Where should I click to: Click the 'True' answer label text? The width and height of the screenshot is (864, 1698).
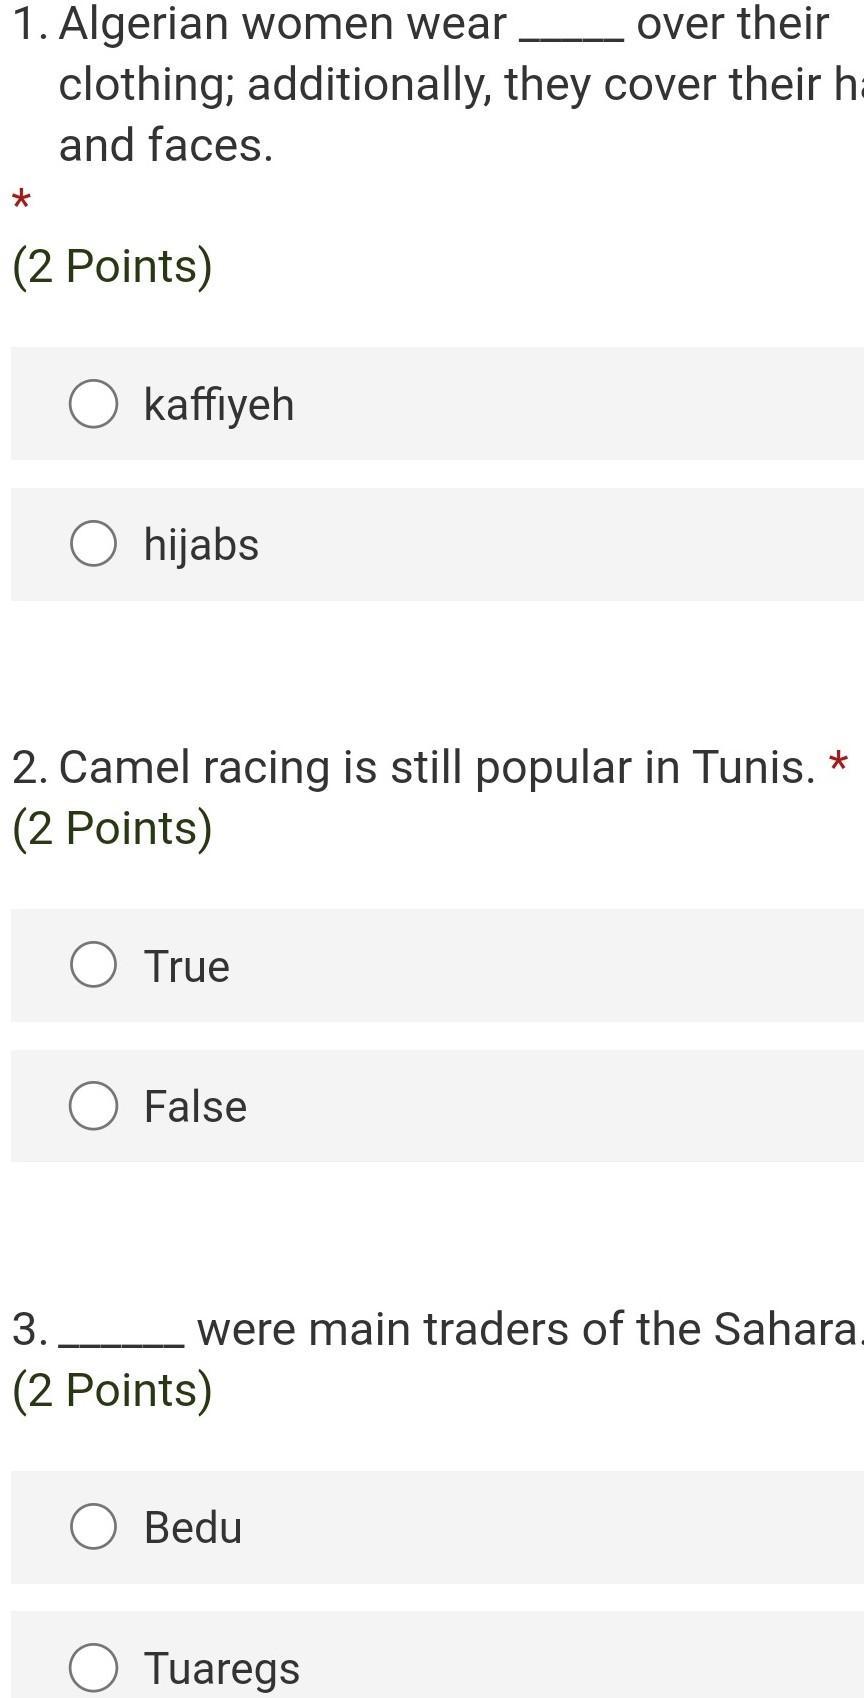point(187,966)
